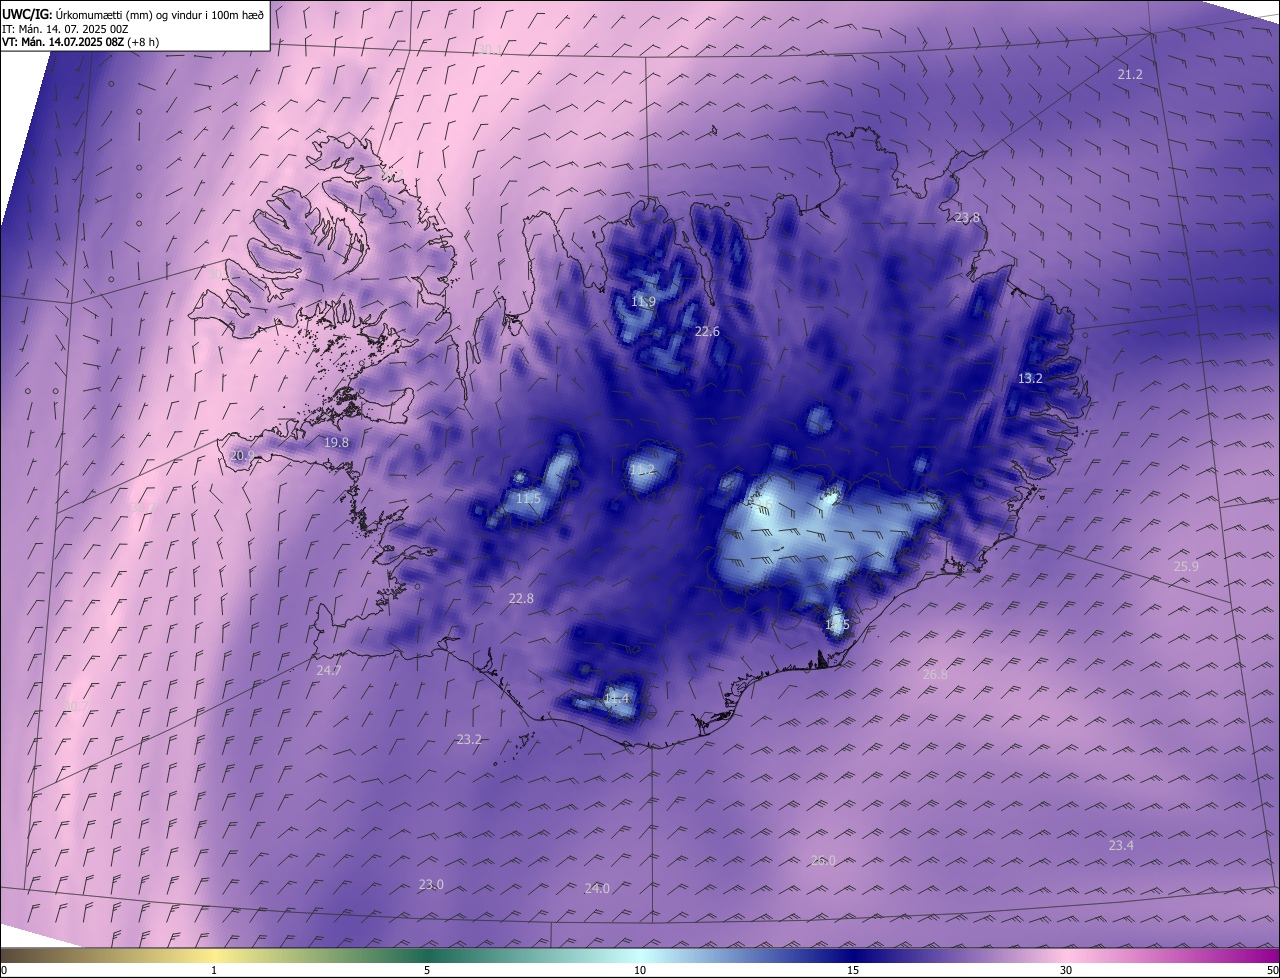Select the 11.2 value on the map
The height and width of the screenshot is (978, 1280).
pyautogui.click(x=641, y=468)
